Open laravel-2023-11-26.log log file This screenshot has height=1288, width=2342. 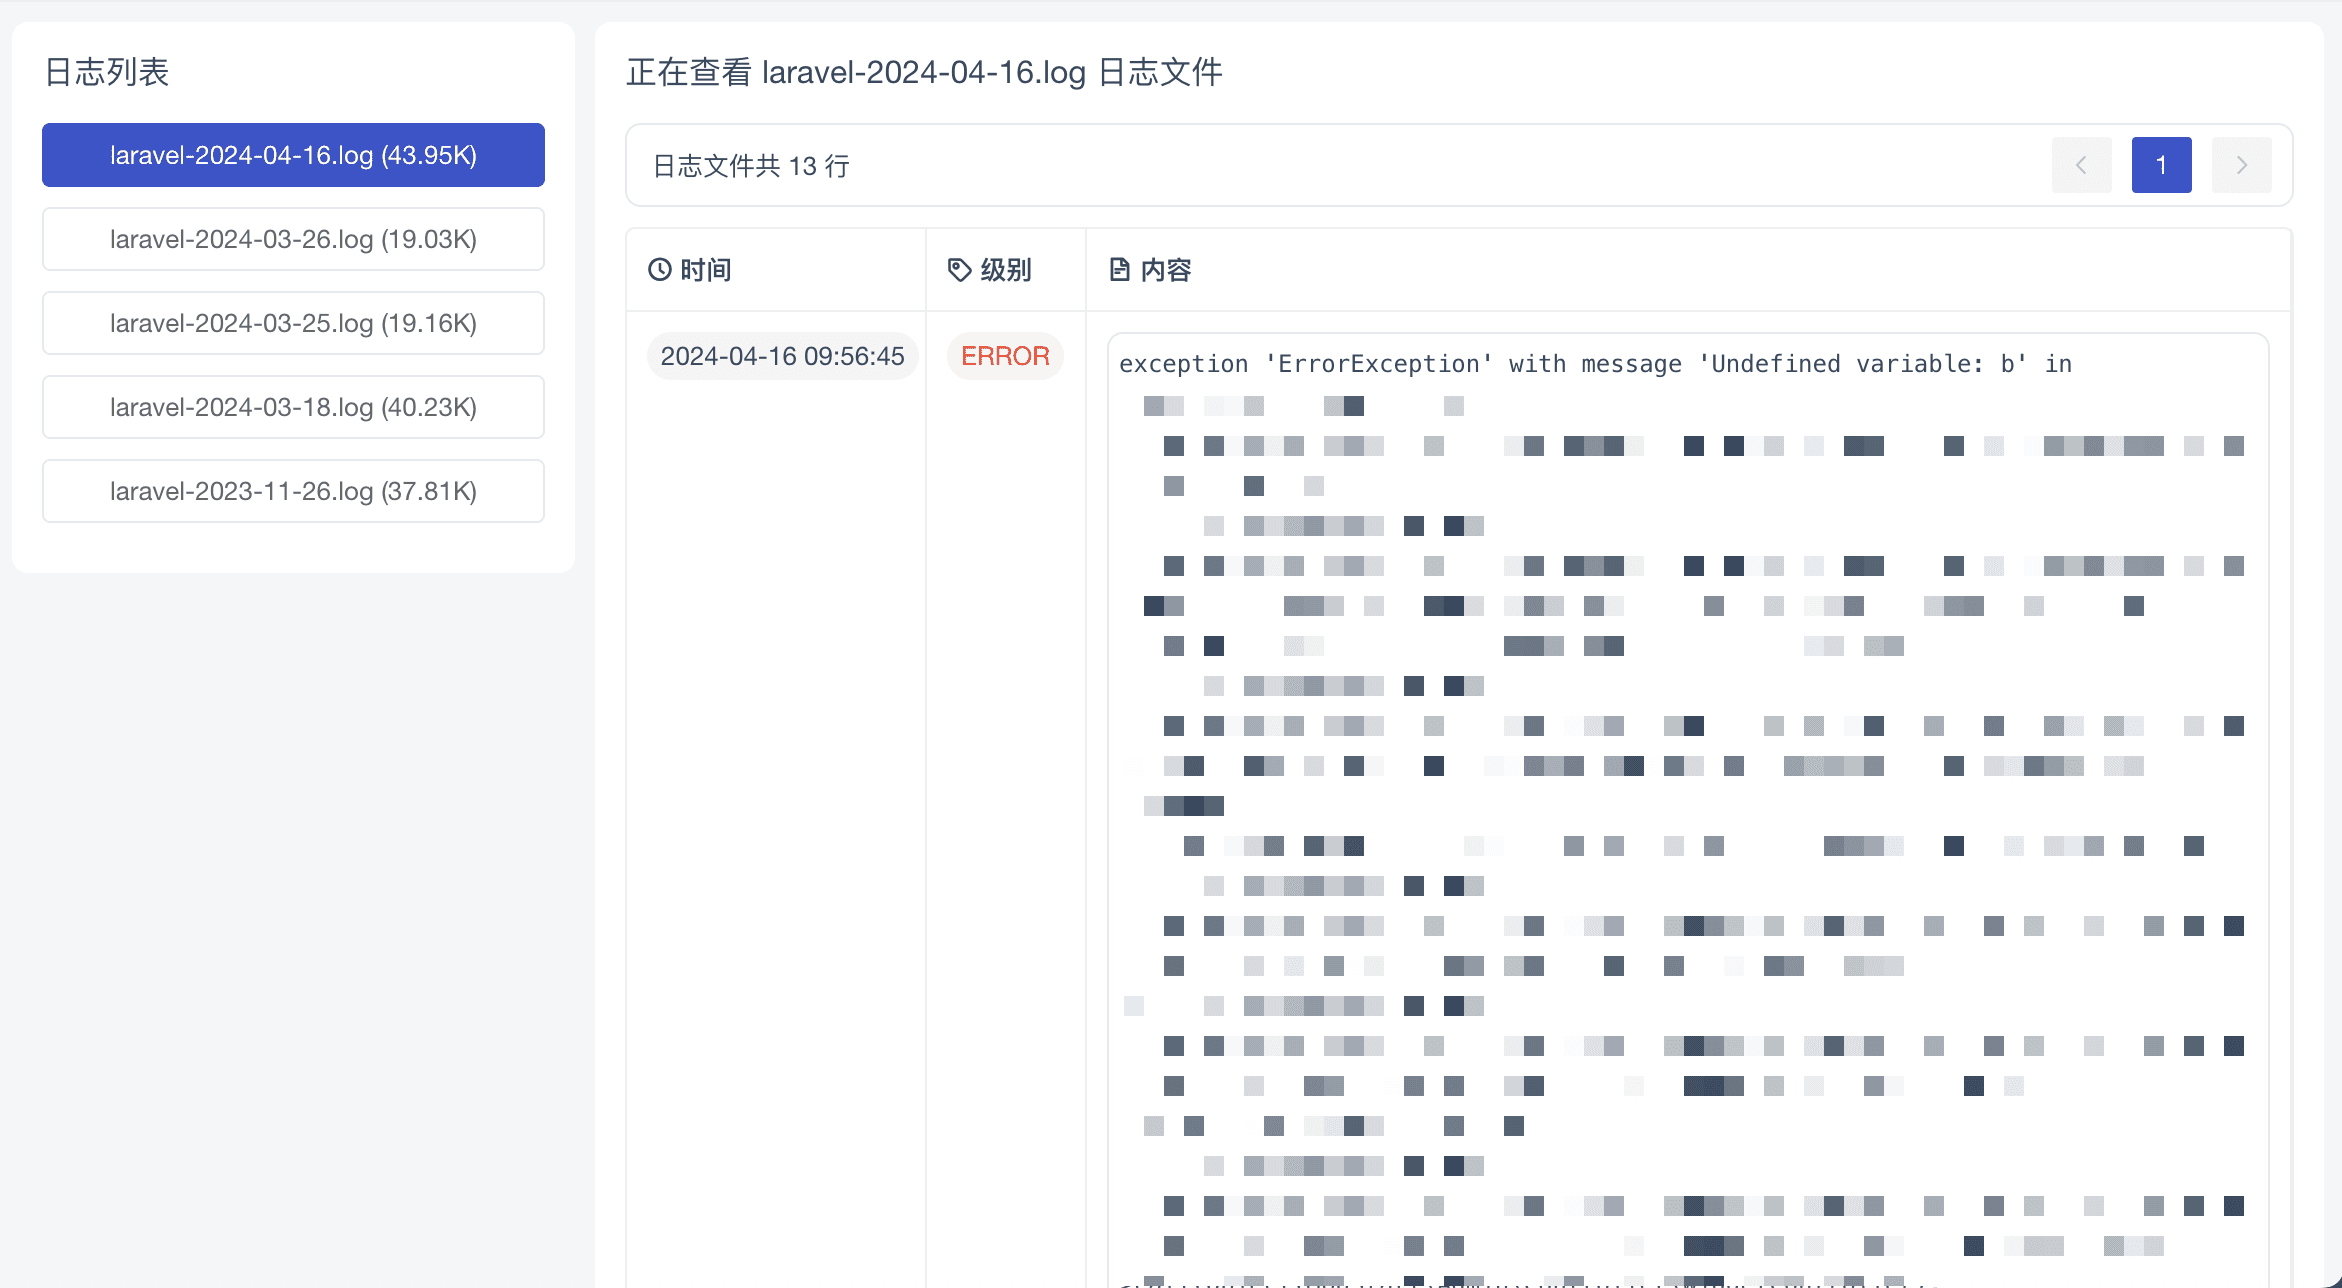click(293, 491)
